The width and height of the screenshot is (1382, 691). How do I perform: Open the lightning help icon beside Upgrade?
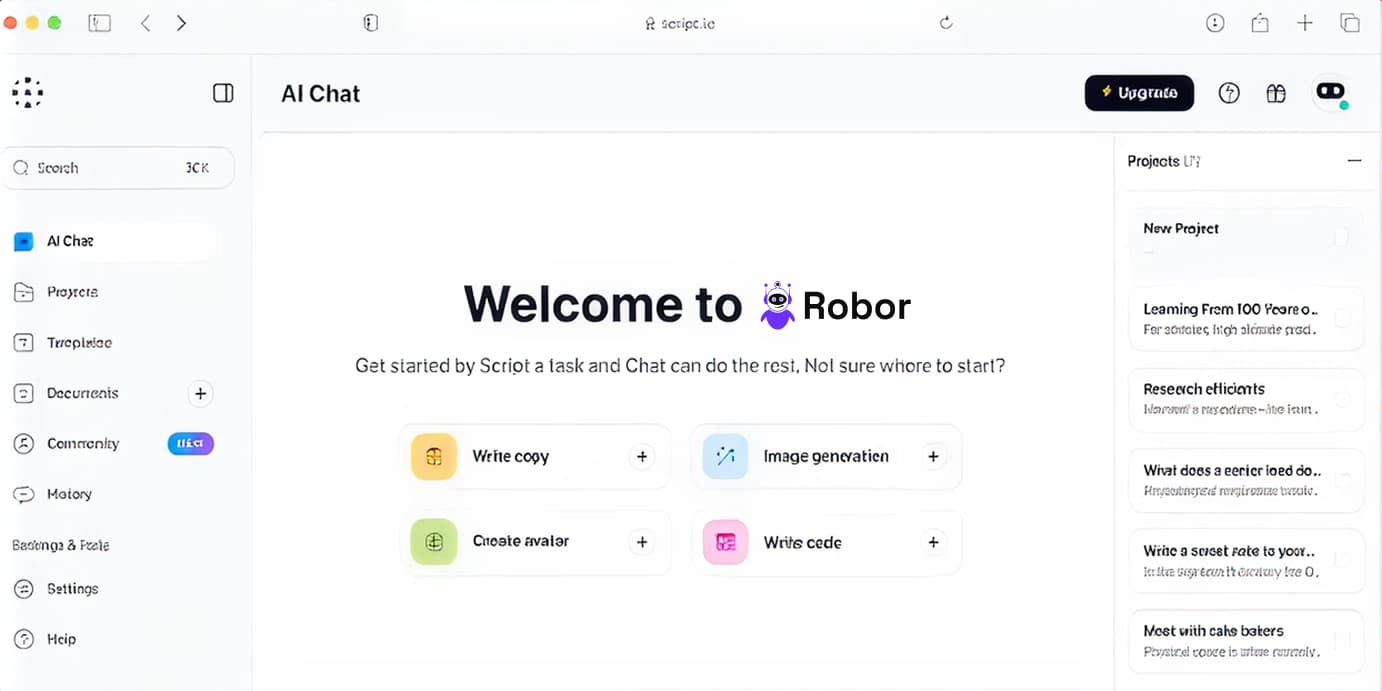(x=1229, y=93)
